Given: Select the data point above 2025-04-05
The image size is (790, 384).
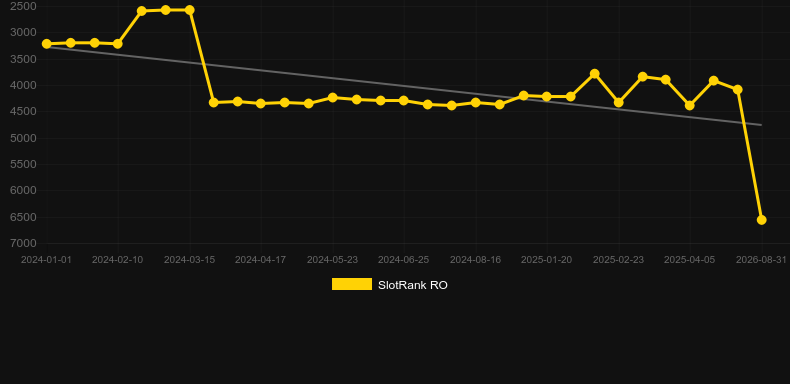Looking at the screenshot, I should tap(690, 106).
